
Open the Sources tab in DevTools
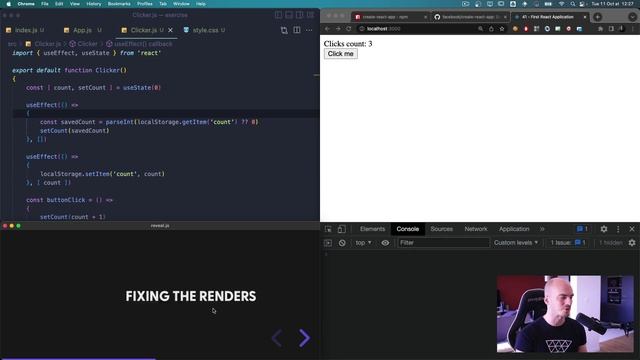(442, 229)
